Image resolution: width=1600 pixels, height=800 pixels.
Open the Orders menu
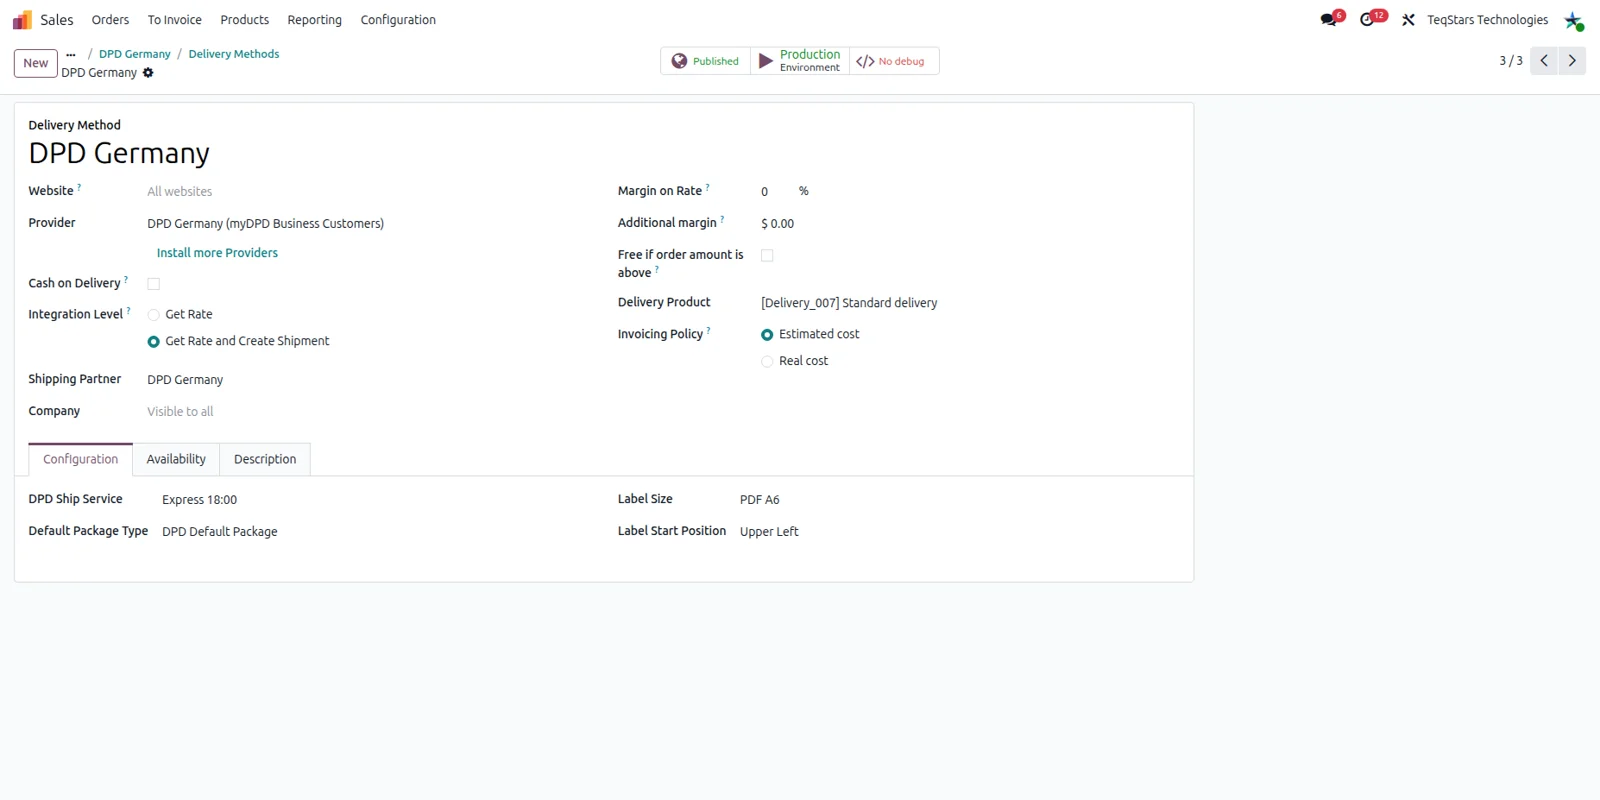coord(110,20)
